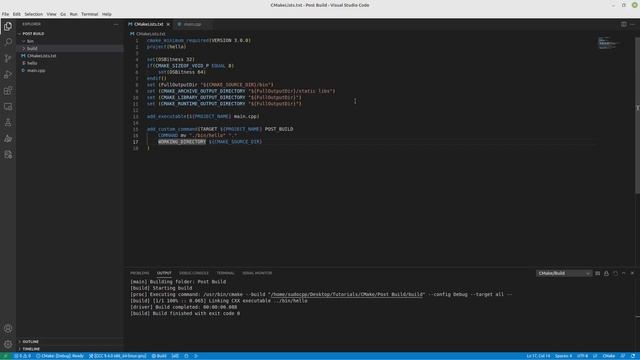
Task: Open the Accounts menu icon
Action: click(8, 329)
